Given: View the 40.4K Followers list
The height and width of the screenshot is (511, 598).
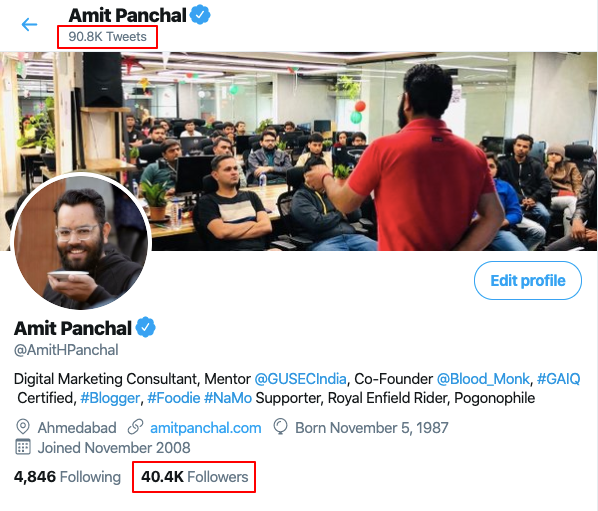Looking at the screenshot, I should pos(195,477).
